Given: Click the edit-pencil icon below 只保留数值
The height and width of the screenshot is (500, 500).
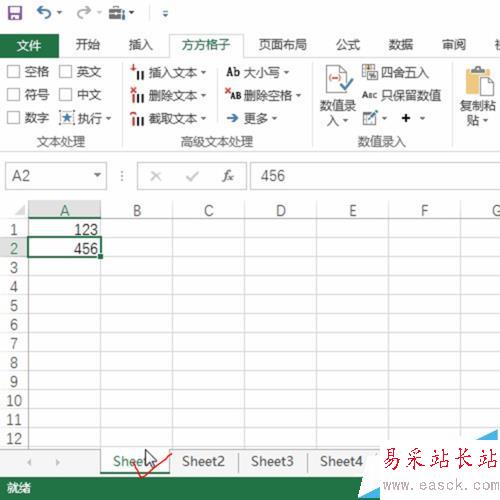Looking at the screenshot, I should pos(370,118).
